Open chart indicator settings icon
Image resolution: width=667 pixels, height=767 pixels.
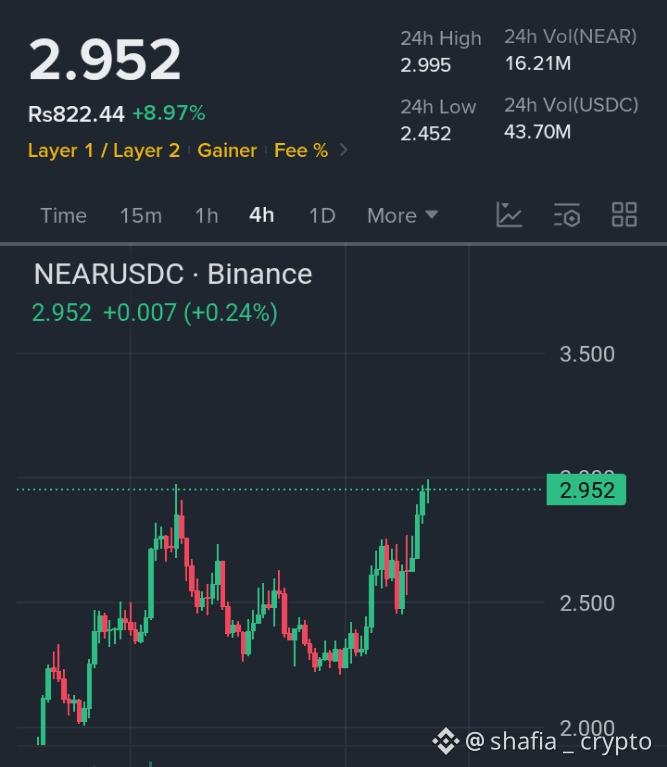click(567, 215)
